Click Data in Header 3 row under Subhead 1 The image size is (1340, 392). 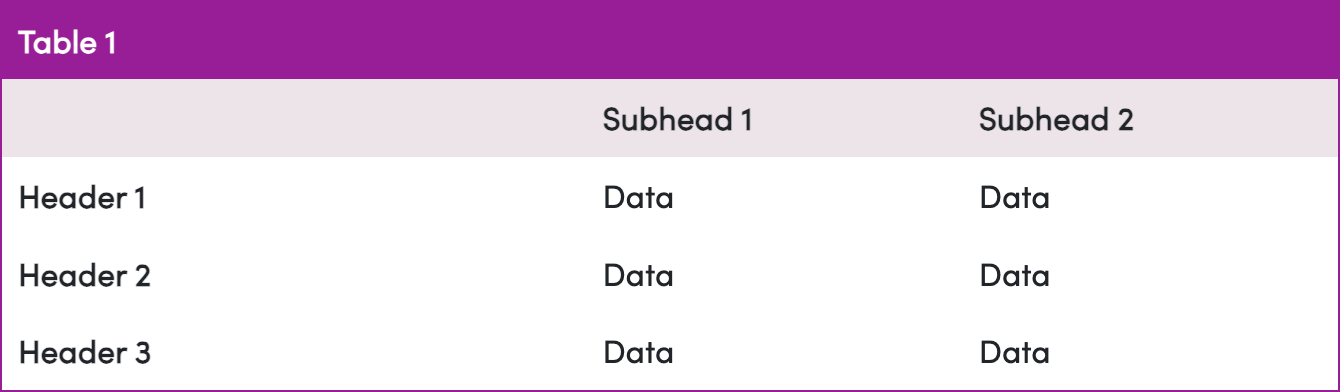638,352
